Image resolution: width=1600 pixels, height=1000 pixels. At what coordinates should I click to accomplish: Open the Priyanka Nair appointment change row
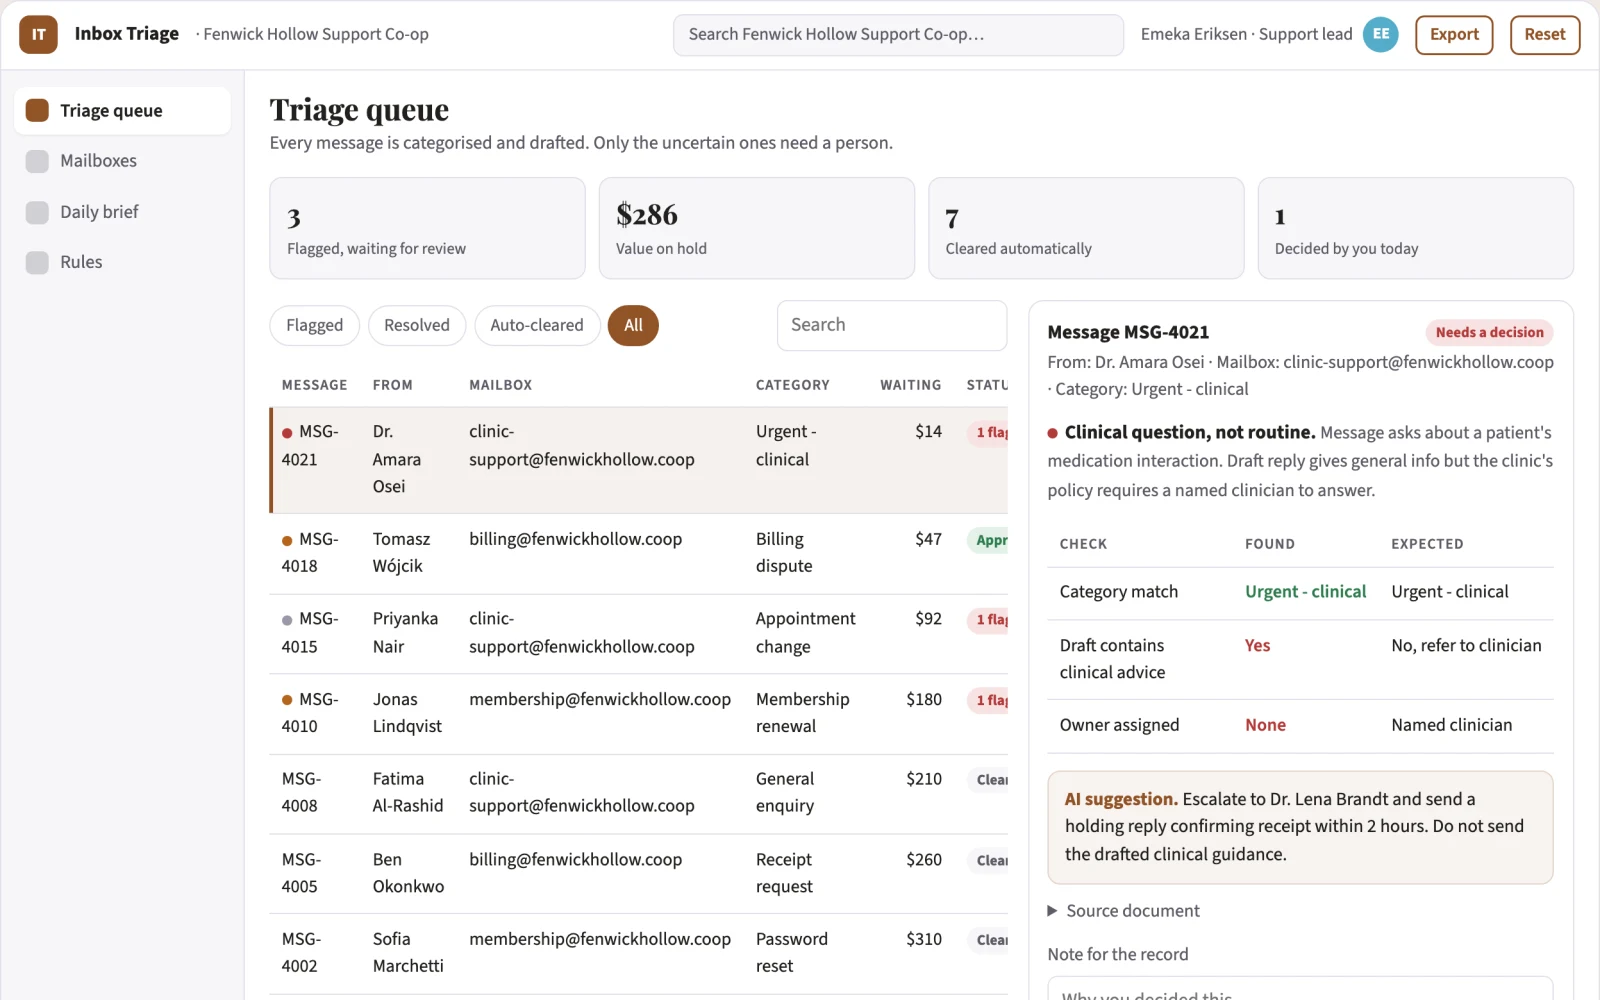(639, 633)
